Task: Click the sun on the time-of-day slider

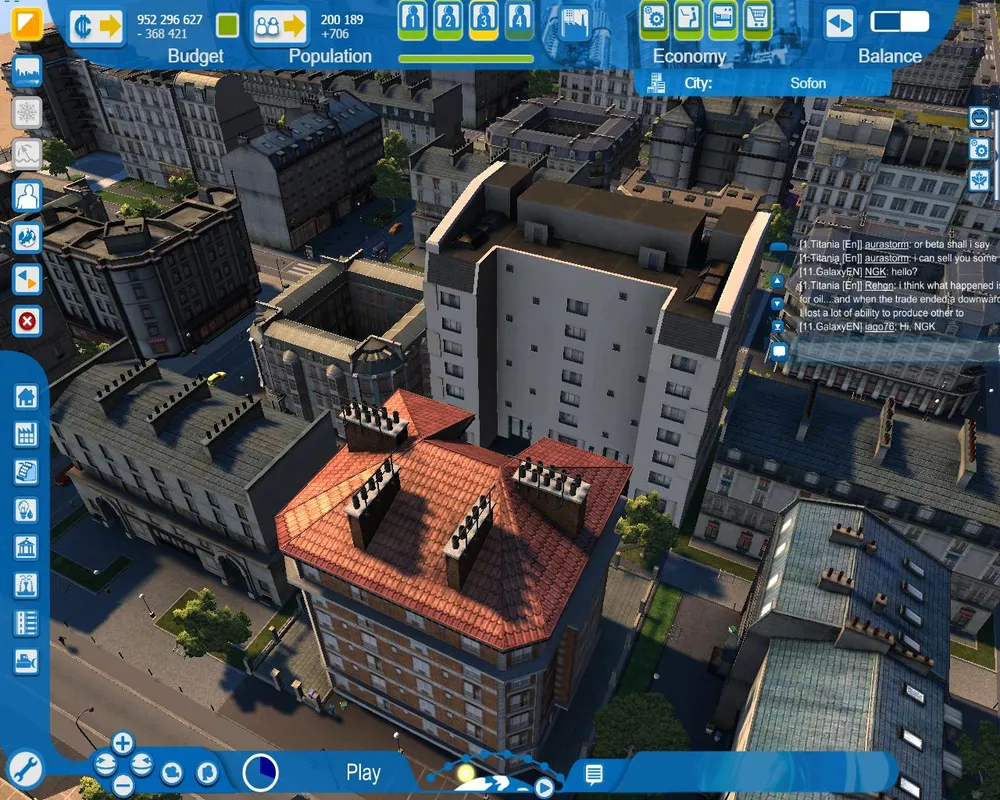Action: click(465, 773)
